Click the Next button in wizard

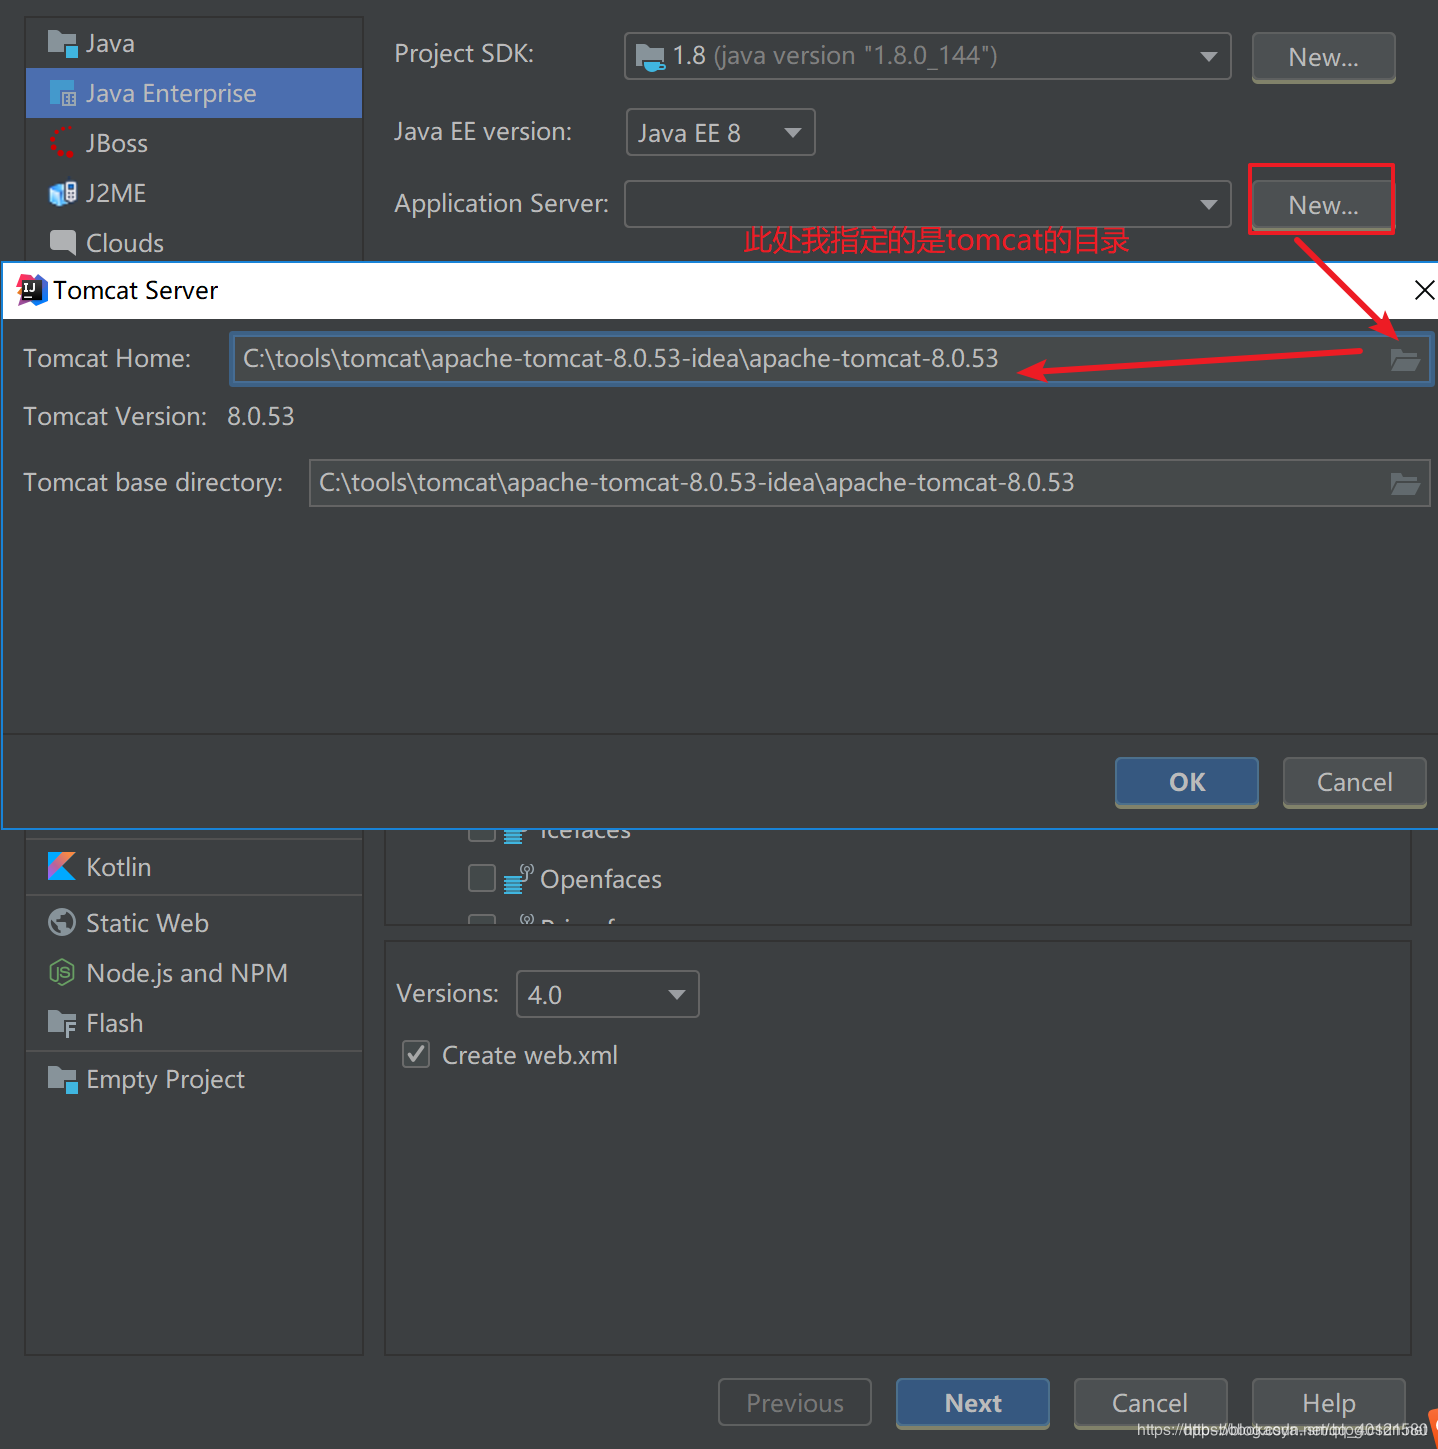coord(973,1403)
